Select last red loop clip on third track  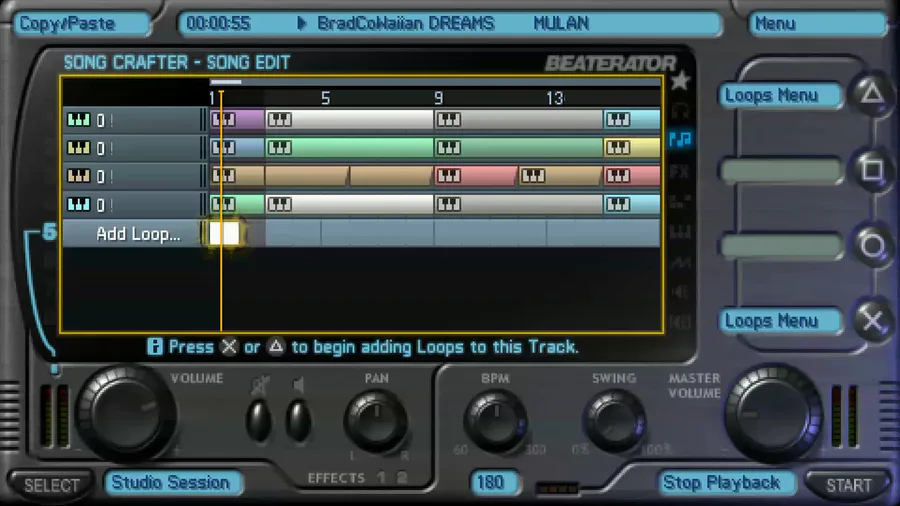[x=631, y=176]
